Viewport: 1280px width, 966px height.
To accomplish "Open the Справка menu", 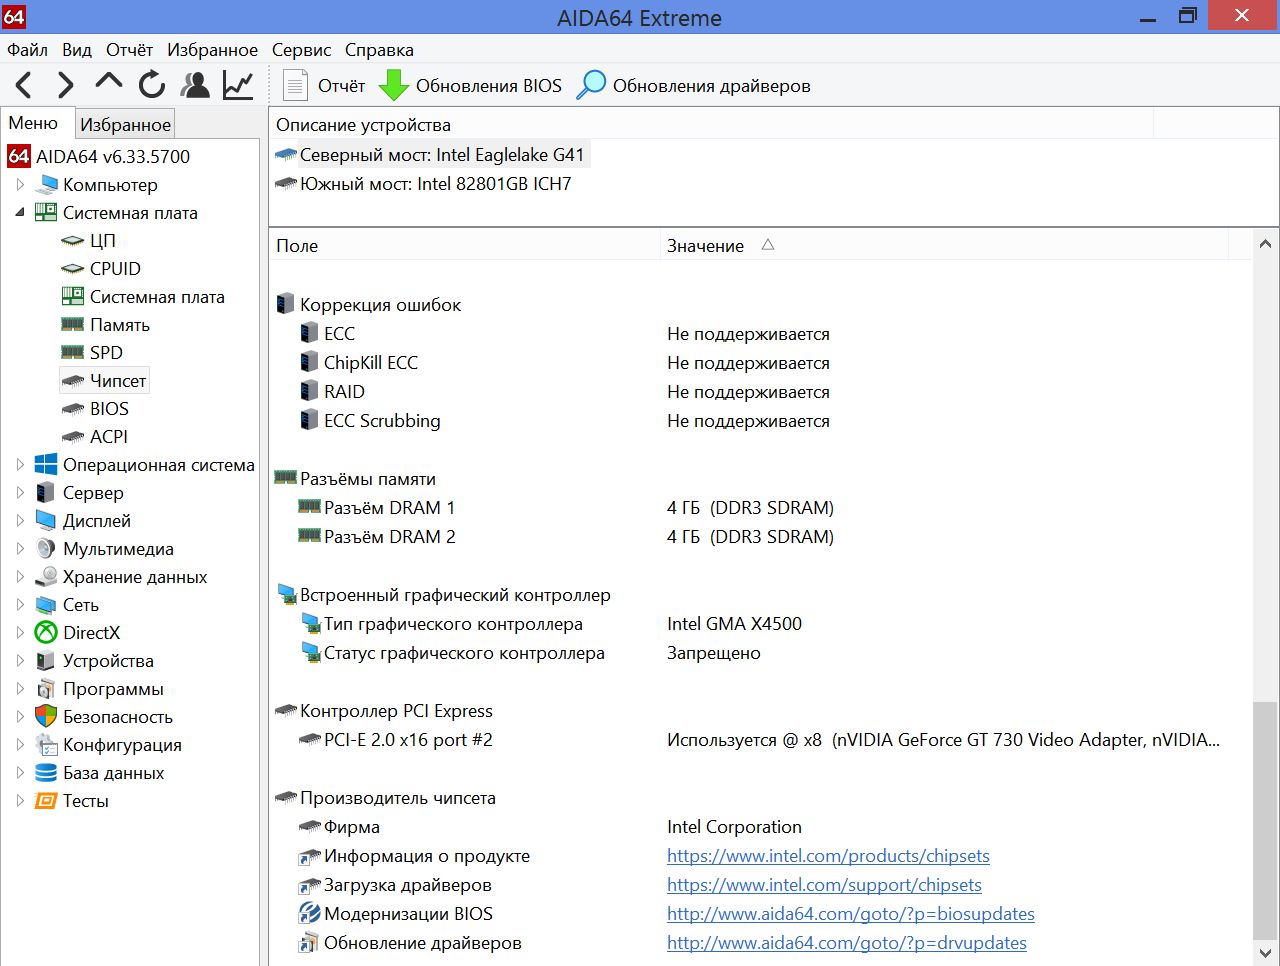I will 379,50.
